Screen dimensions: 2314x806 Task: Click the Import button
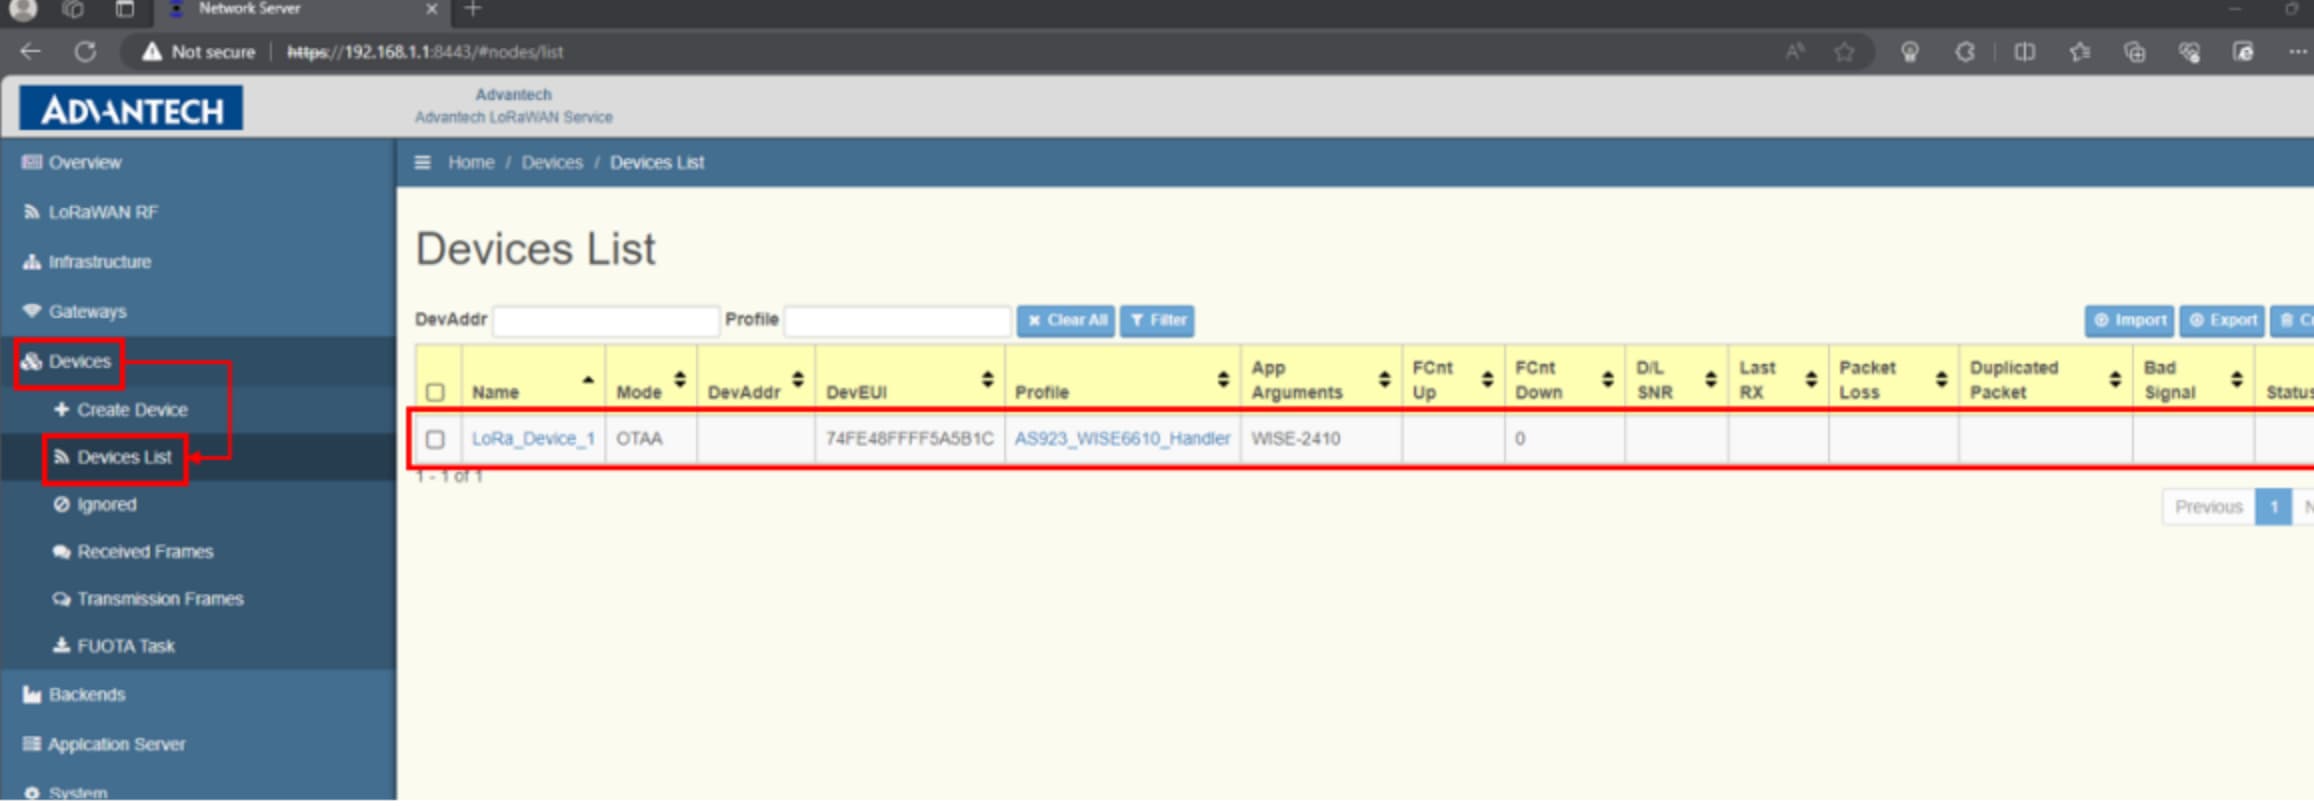(2129, 320)
